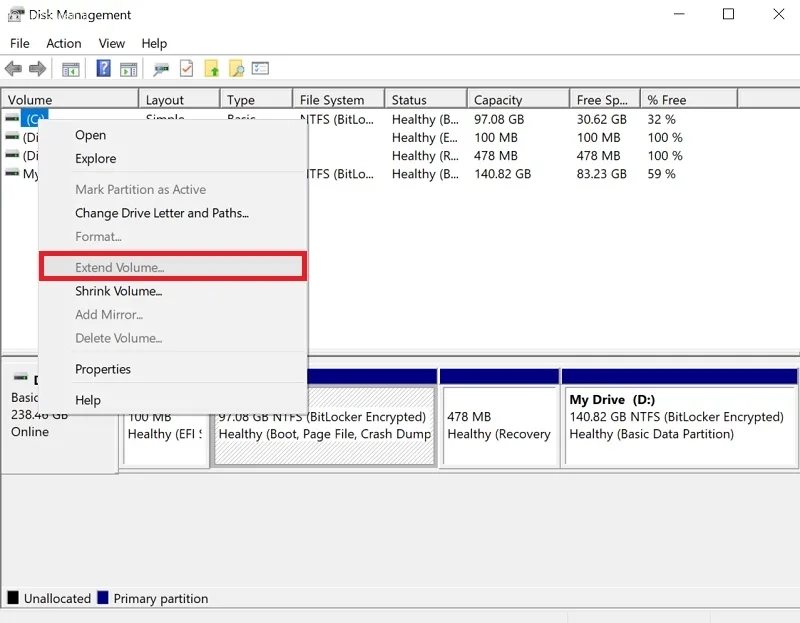The height and width of the screenshot is (623, 800).
Task: Select Shrink Volume from context menu
Action: [118, 291]
